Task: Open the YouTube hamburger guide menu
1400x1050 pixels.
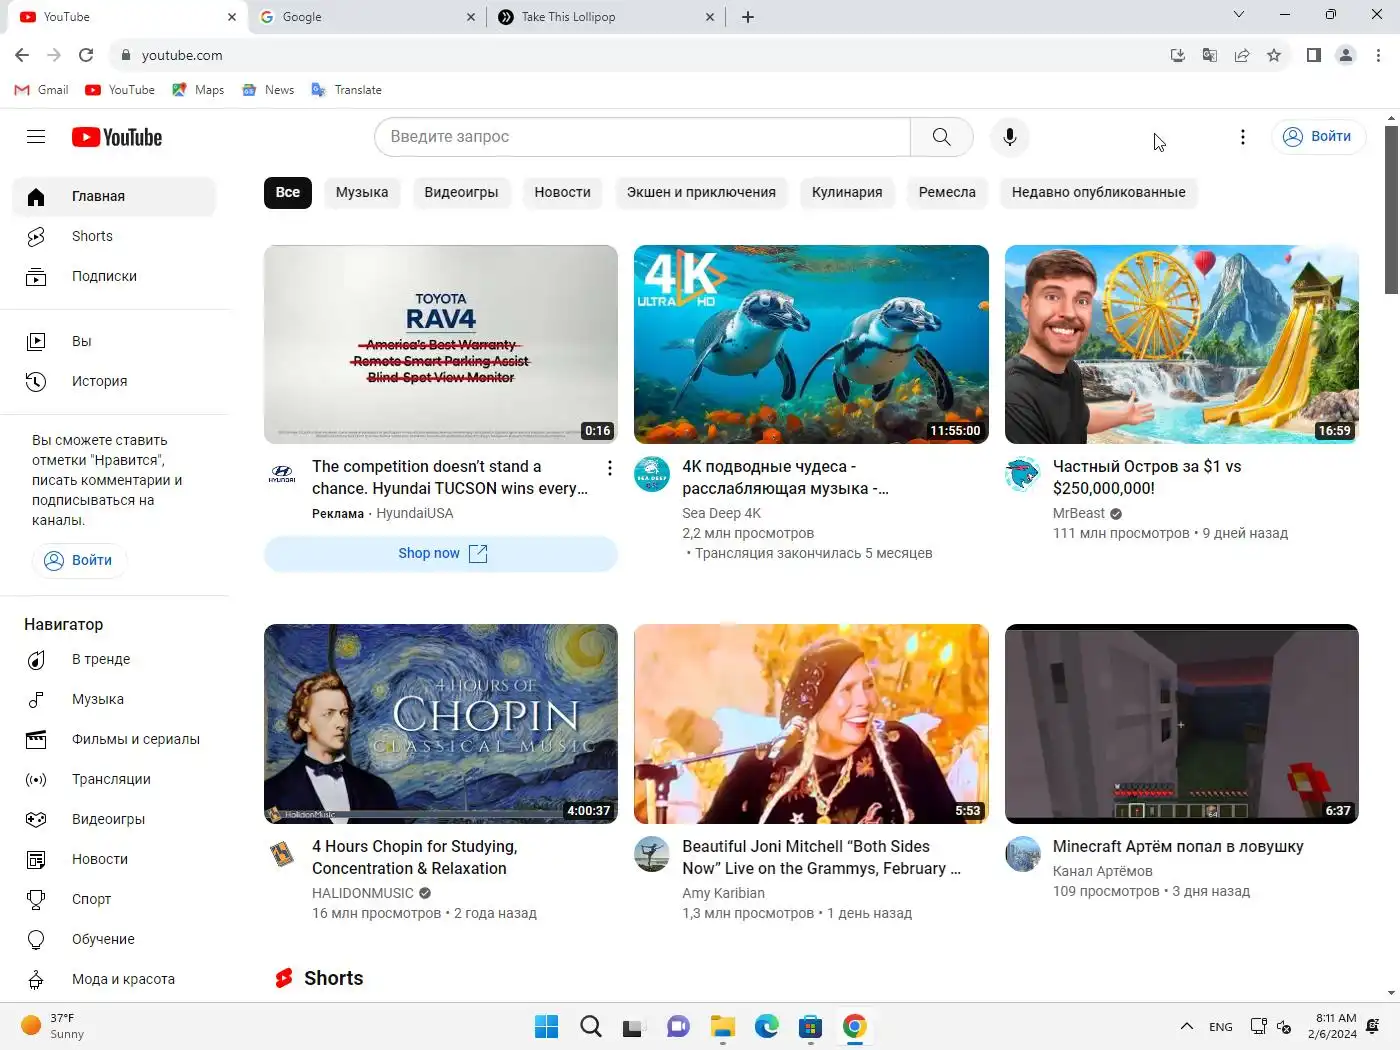Action: (36, 137)
